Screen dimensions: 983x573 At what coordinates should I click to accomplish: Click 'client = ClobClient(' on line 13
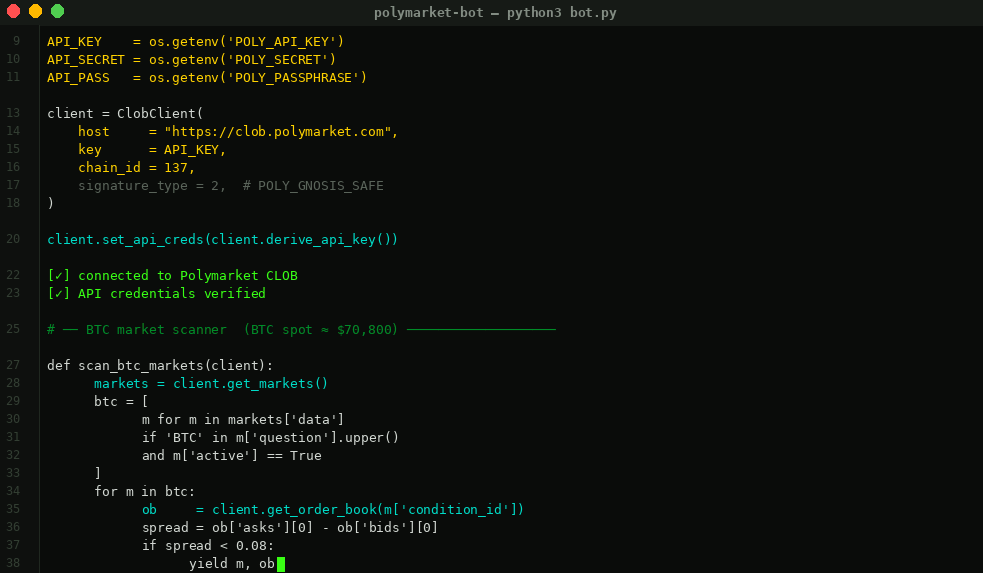pyautogui.click(x=125, y=113)
